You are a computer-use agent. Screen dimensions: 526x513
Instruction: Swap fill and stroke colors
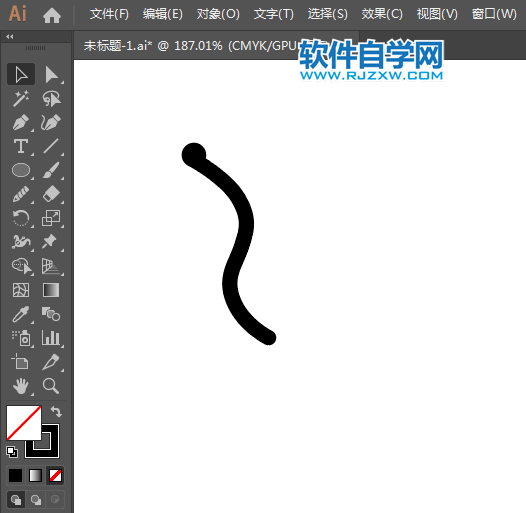56,412
